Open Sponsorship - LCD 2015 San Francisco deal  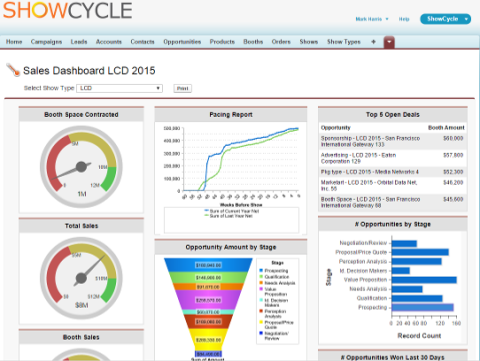click(x=370, y=141)
